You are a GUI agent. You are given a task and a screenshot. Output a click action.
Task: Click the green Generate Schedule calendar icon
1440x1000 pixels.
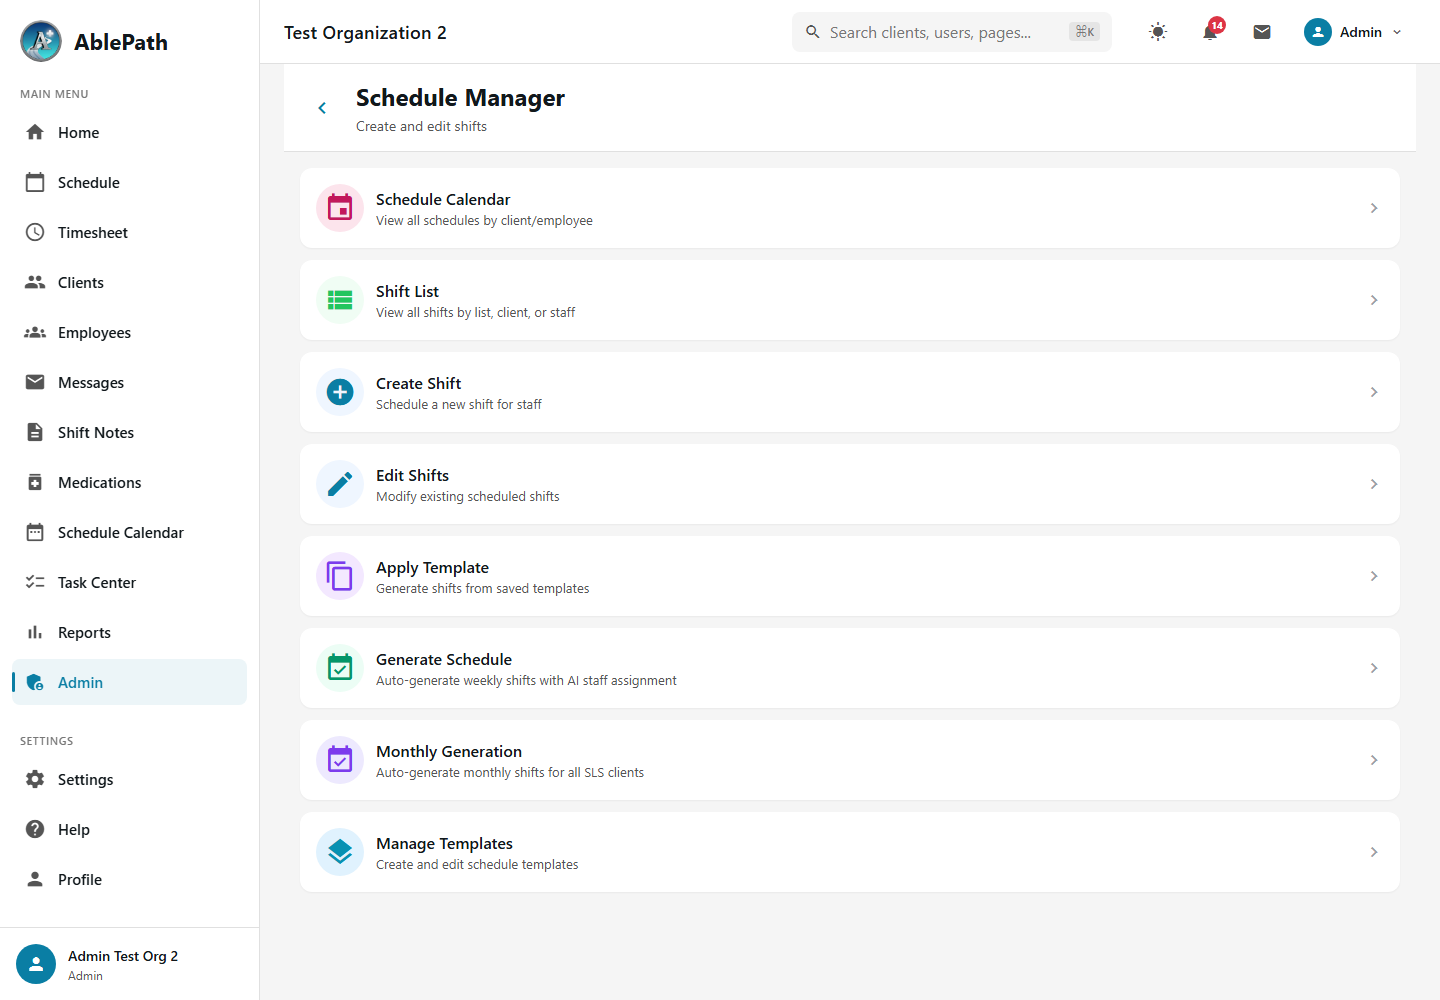[x=340, y=668]
